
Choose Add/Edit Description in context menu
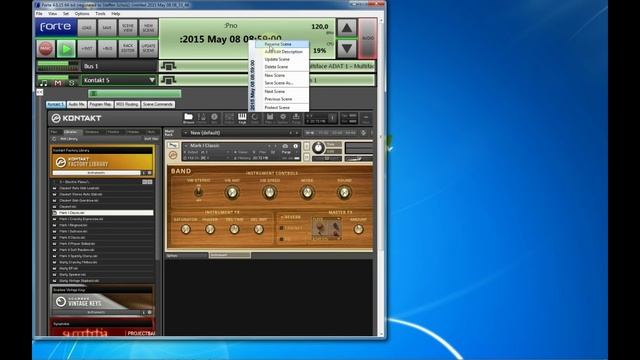282,52
